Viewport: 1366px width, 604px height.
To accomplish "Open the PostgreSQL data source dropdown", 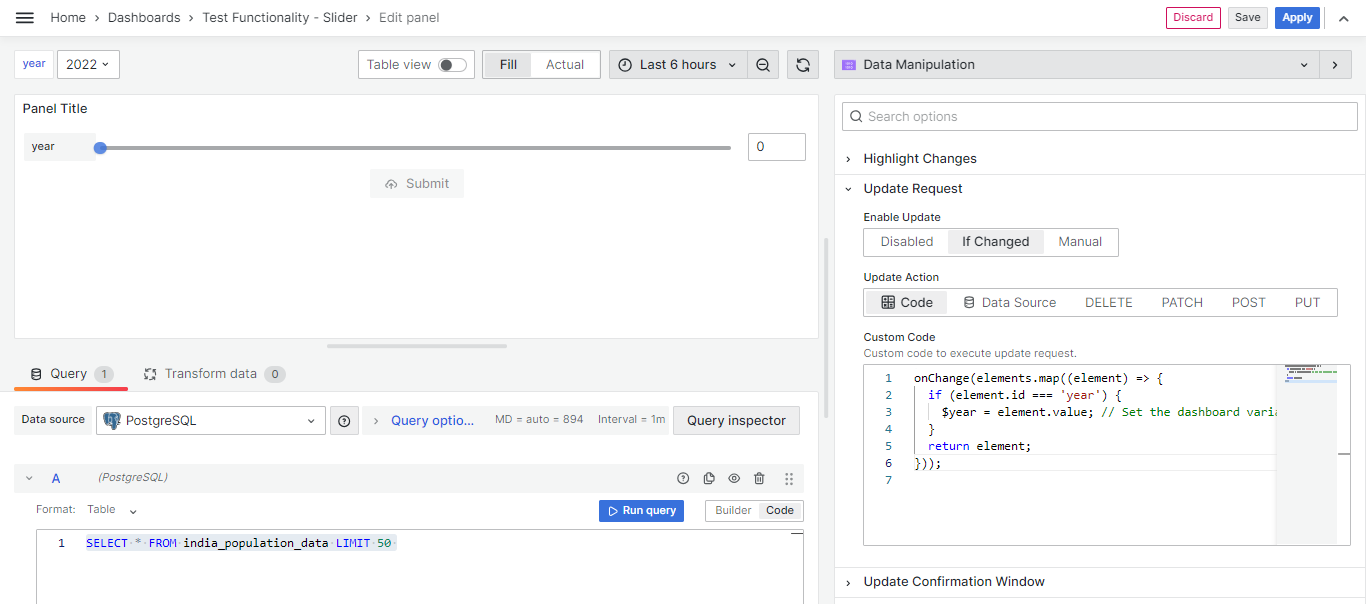I will 211,421.
